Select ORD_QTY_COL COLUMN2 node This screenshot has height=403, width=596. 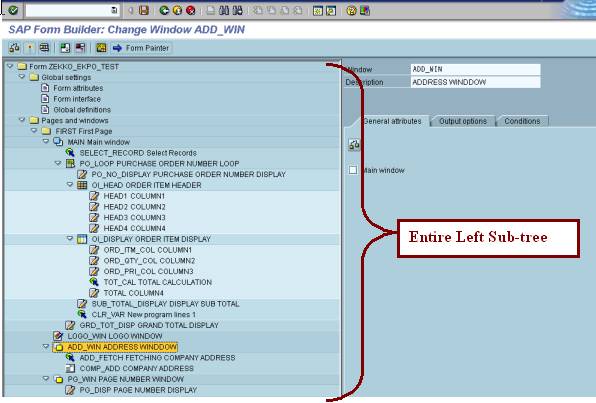(149, 260)
